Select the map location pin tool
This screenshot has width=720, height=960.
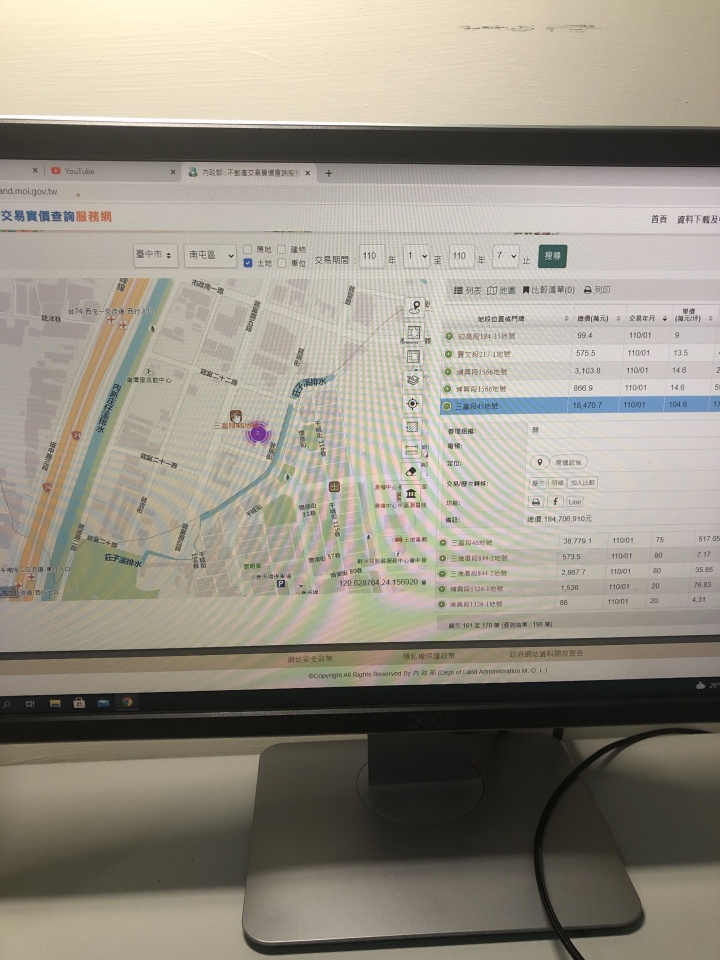(416, 307)
